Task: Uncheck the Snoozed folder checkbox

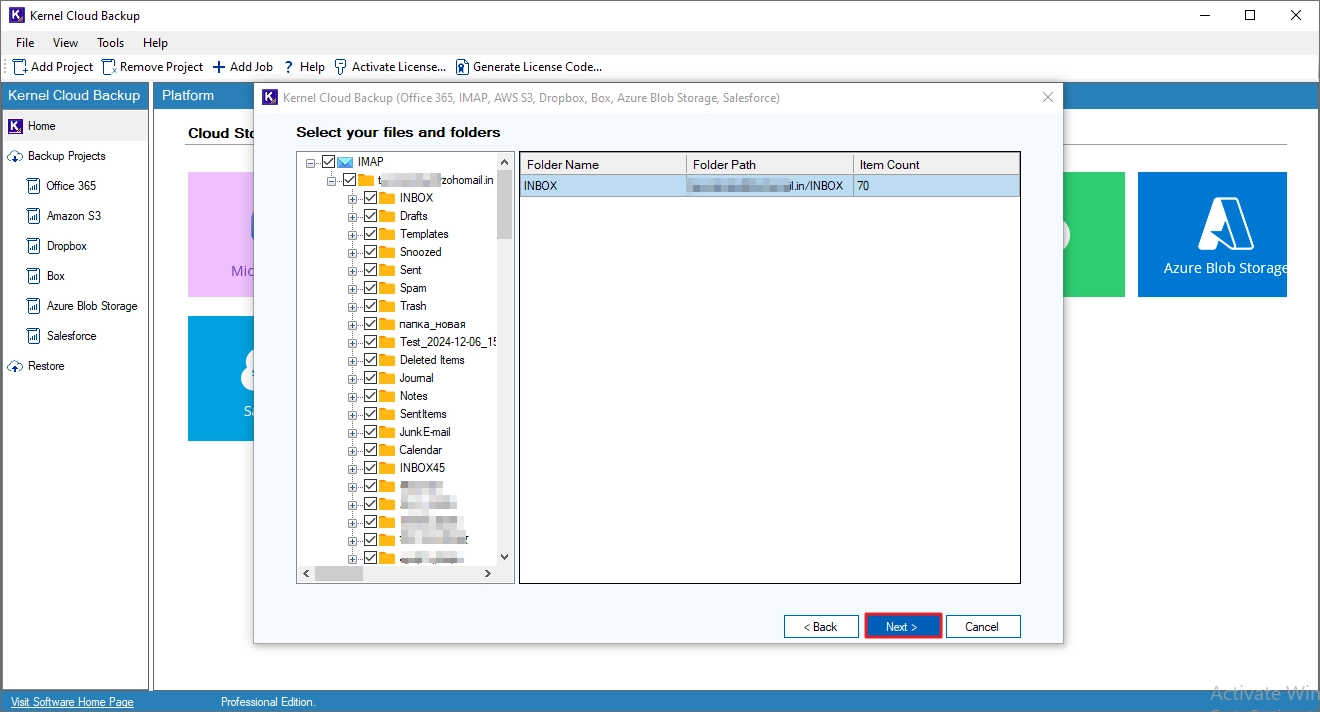Action: click(370, 252)
